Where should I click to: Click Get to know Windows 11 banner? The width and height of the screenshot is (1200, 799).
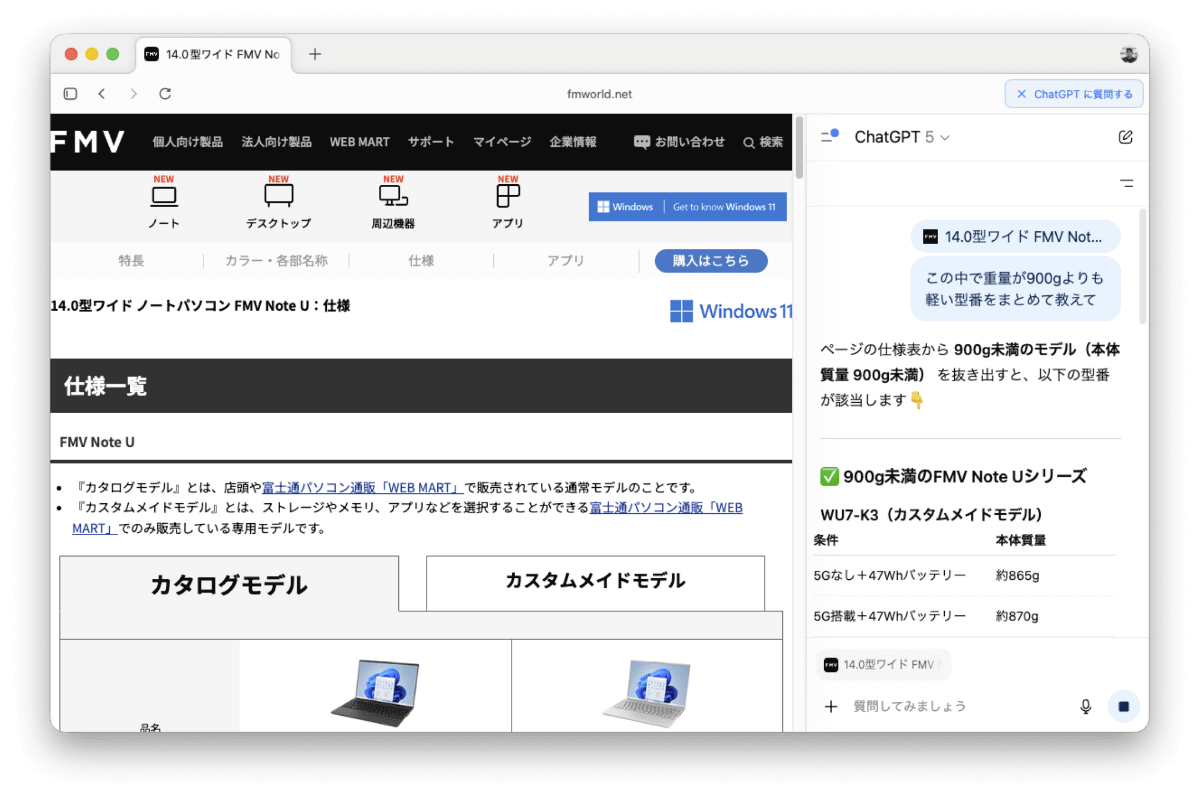pos(688,207)
